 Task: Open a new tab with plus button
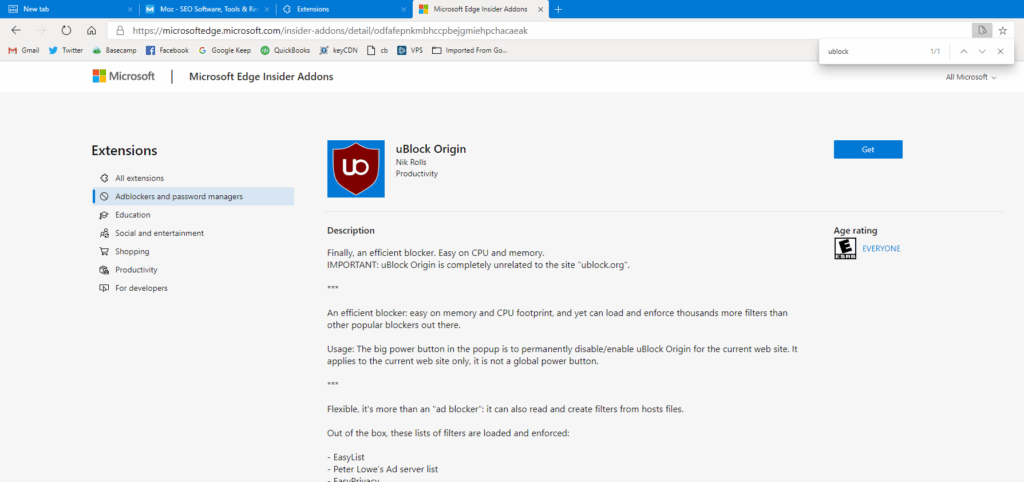click(x=558, y=9)
